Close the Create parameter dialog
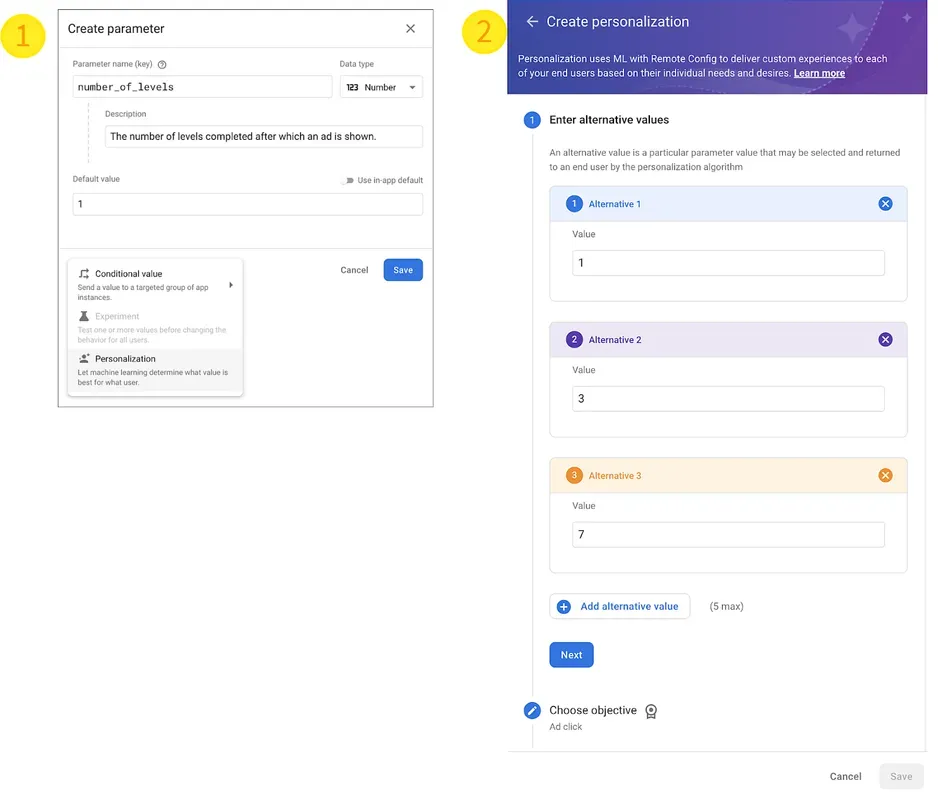This screenshot has height=800, width=938. coord(410,29)
